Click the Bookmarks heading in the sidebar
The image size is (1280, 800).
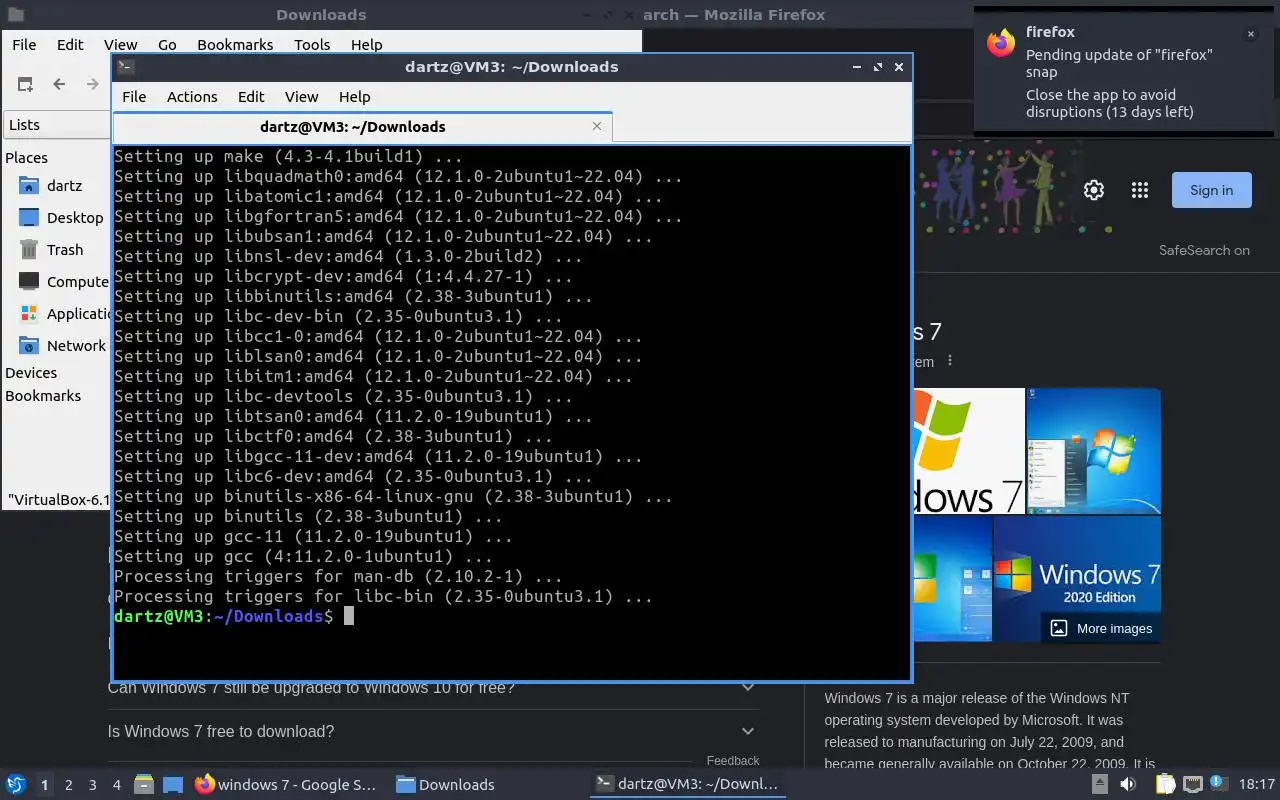tap(43, 396)
